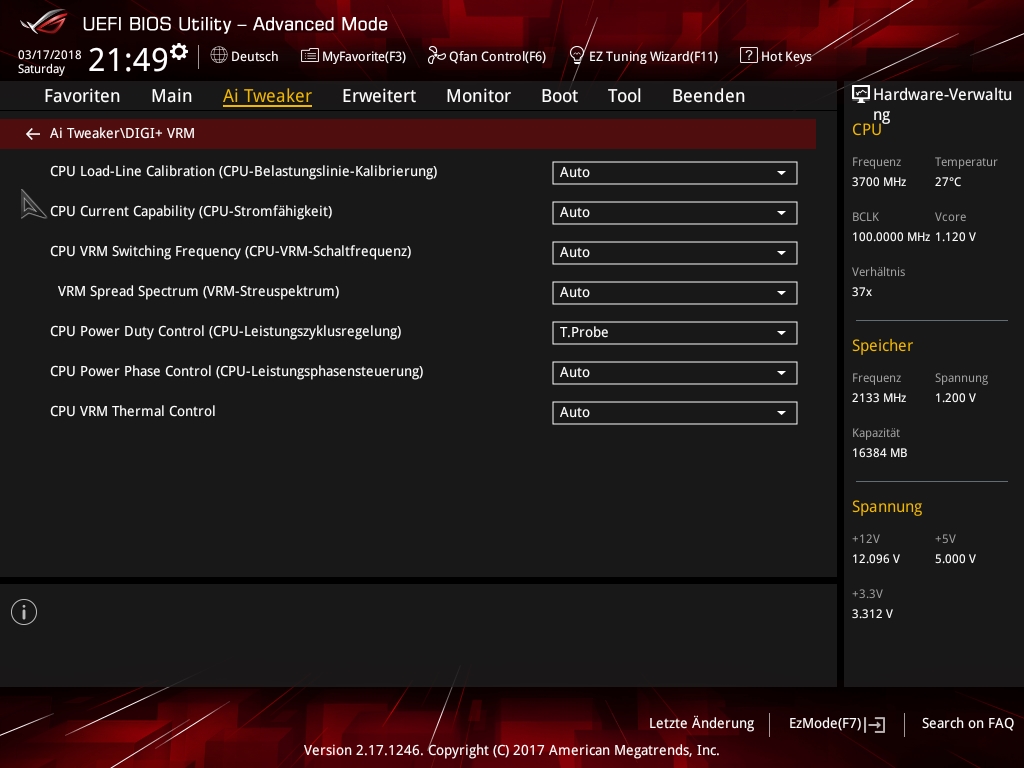Open Hot Keys question mark icon
Image resolution: width=1024 pixels, height=768 pixels.
(x=748, y=56)
